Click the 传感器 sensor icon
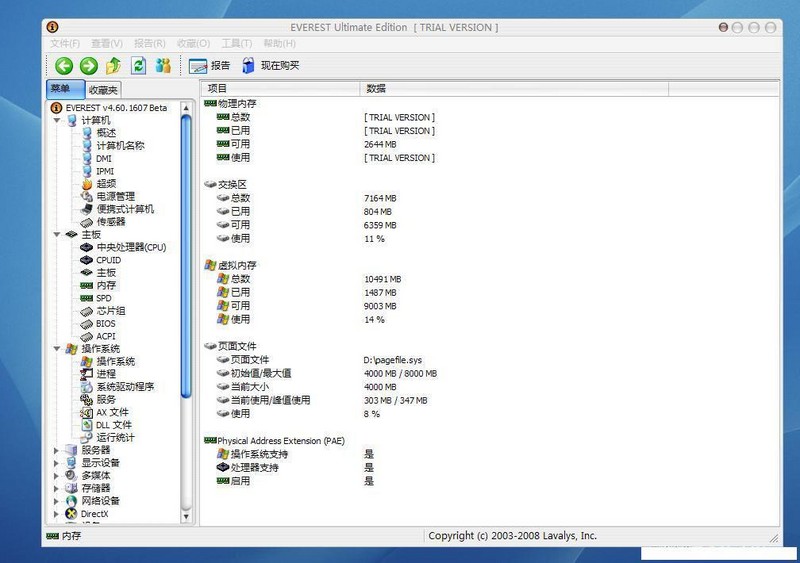The image size is (800, 563). (x=87, y=222)
